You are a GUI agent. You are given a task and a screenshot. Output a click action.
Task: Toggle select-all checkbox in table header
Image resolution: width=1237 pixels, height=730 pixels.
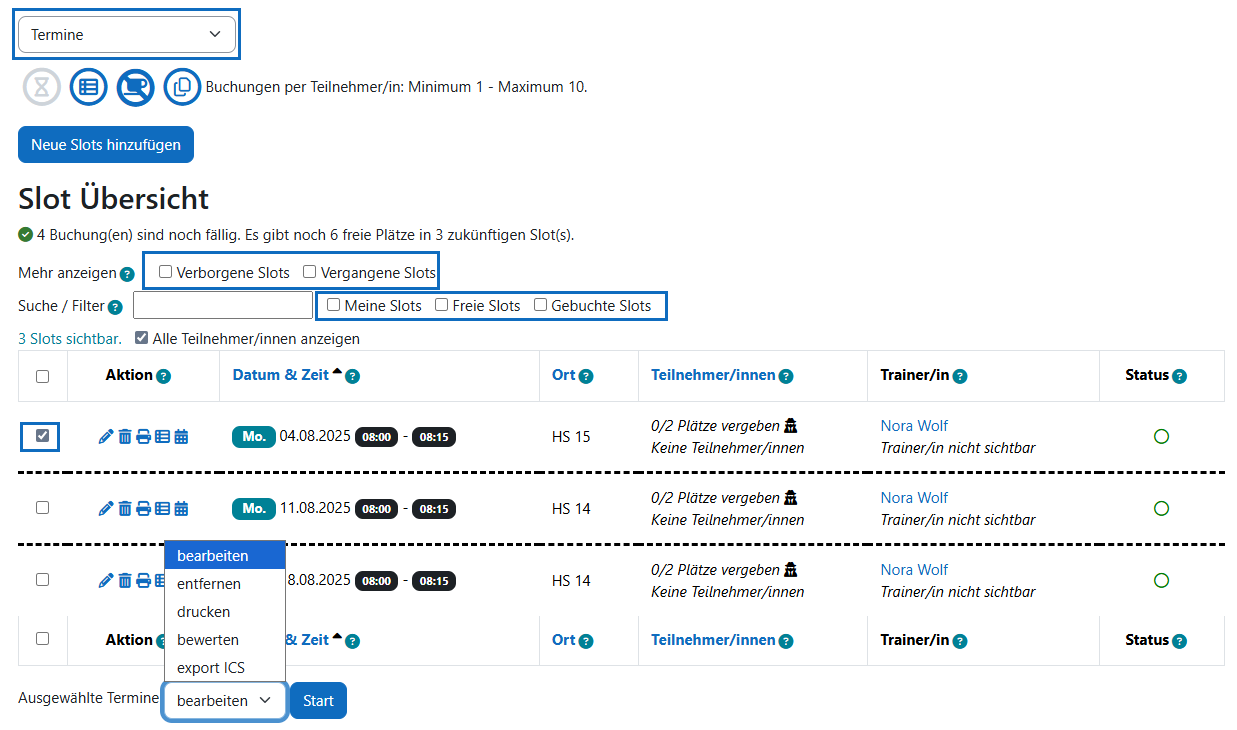pyautogui.click(x=42, y=377)
